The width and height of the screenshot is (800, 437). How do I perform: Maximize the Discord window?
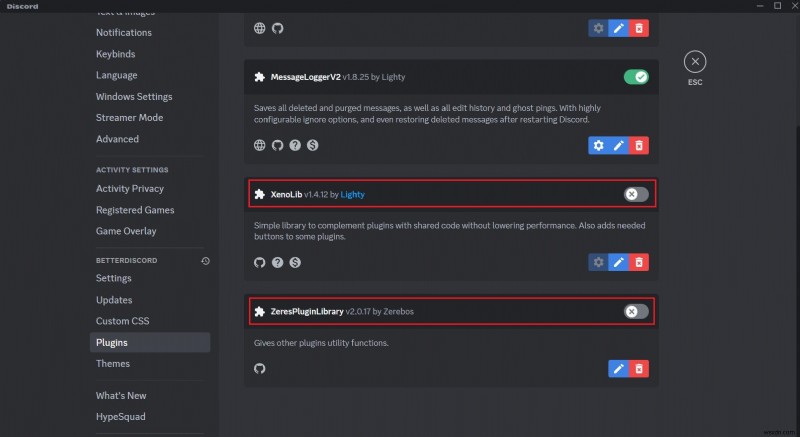click(777, 6)
